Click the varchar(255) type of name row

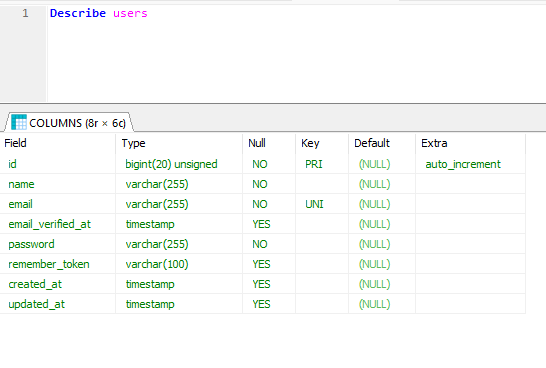(179, 184)
